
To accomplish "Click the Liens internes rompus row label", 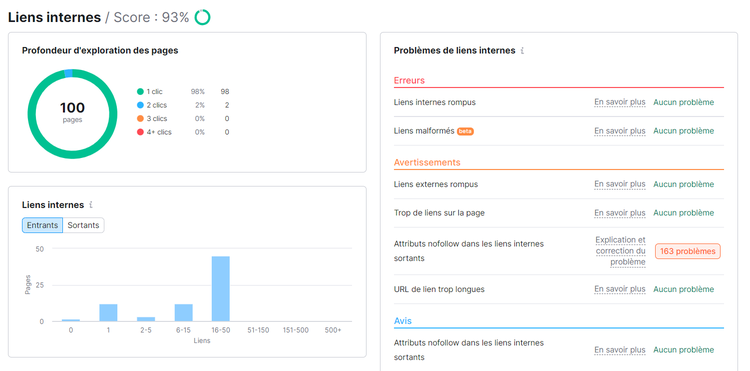I will tap(435, 102).
